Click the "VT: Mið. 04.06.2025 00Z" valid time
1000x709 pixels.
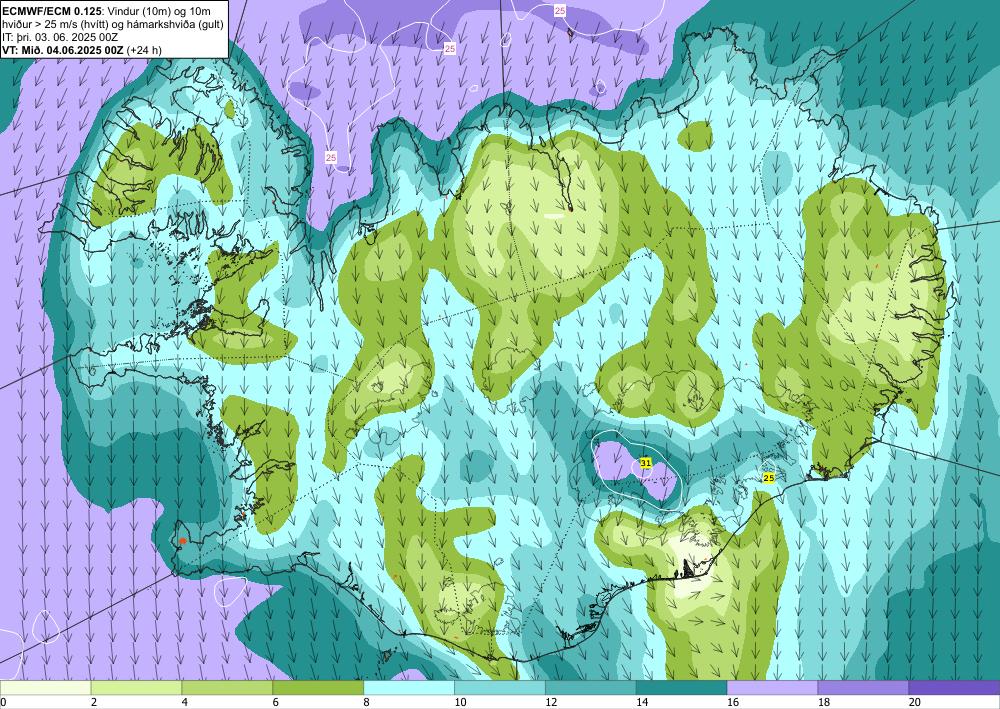pos(63,50)
